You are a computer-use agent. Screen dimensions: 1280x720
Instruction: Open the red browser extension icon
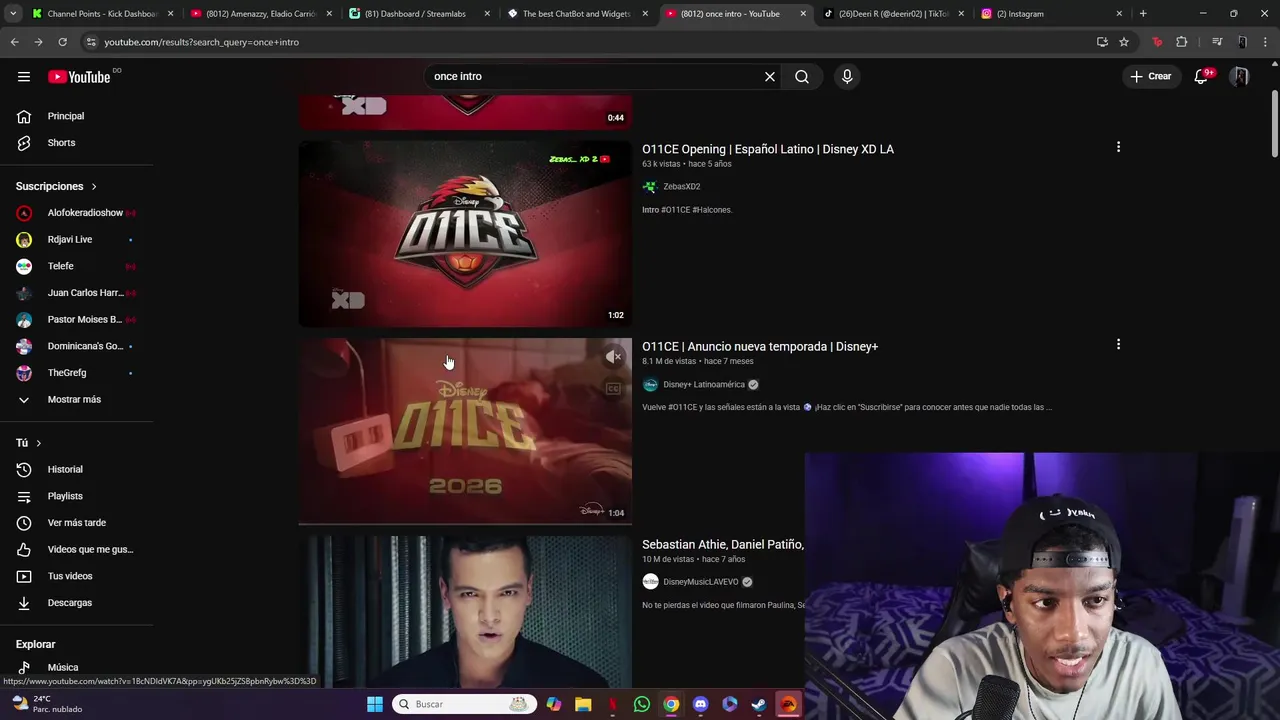(1157, 42)
